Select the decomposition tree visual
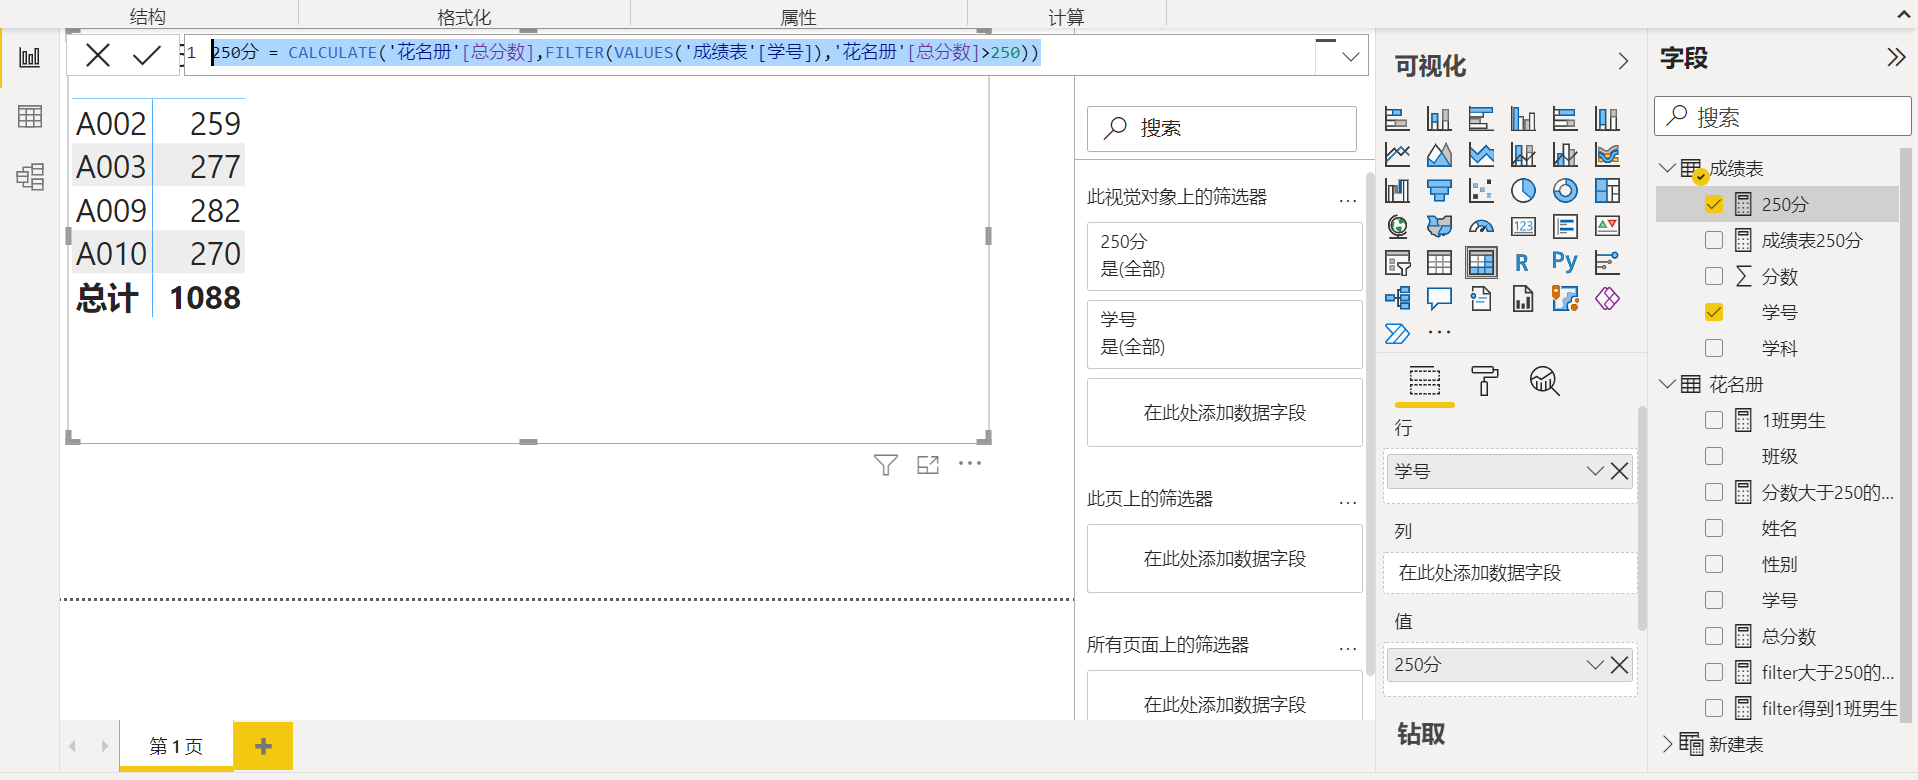 click(1397, 298)
